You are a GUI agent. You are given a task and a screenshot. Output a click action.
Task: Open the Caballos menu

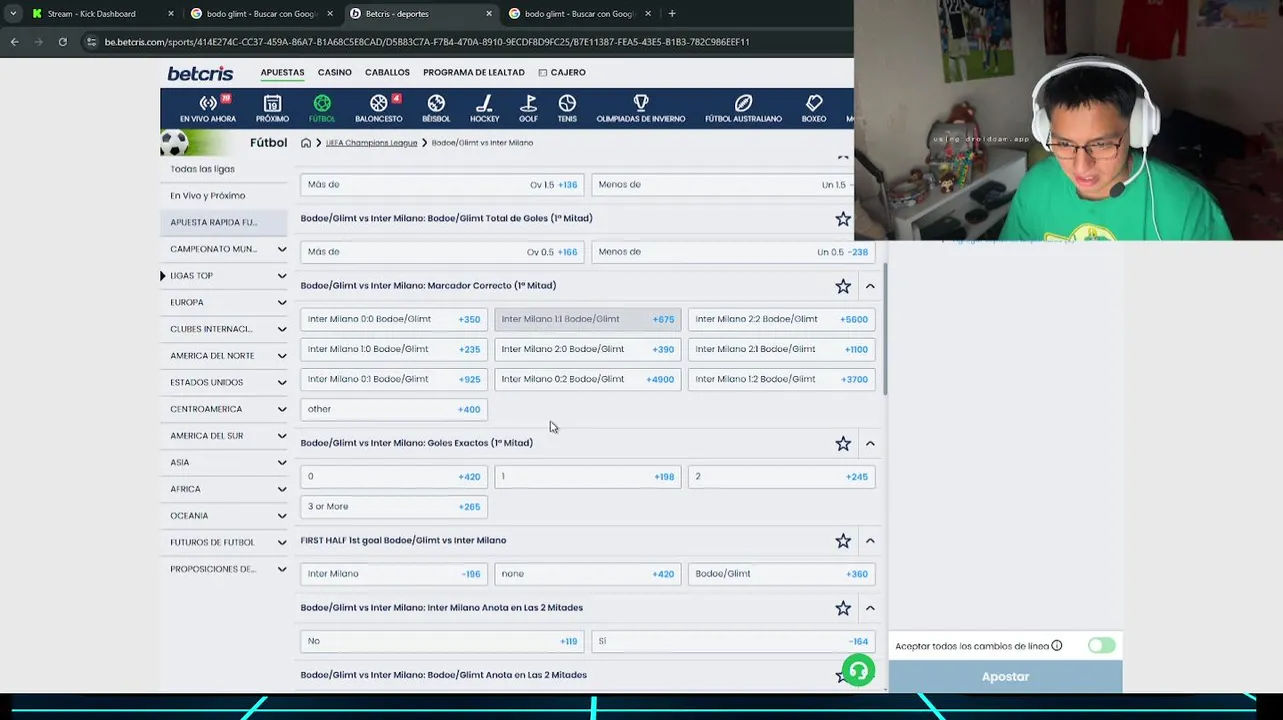387,72
